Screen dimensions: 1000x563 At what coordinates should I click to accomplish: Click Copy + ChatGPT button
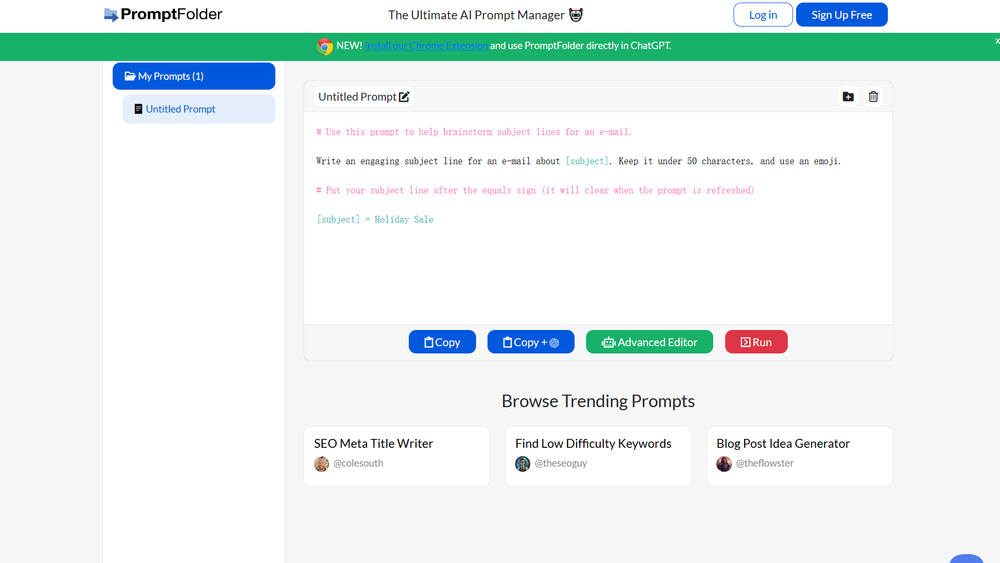pyautogui.click(x=531, y=342)
